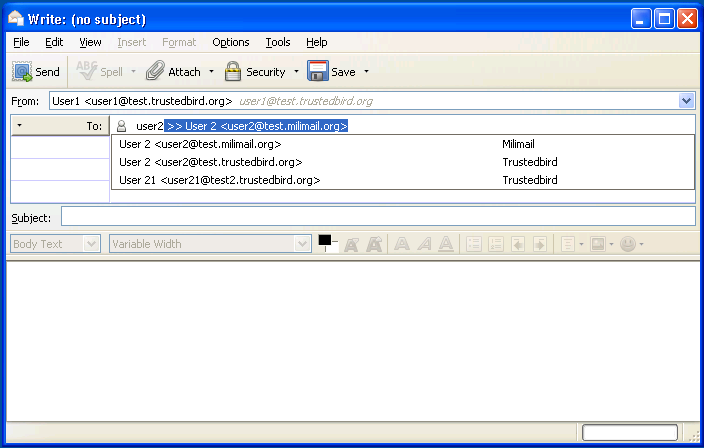
Task: Open the insert smiley dropdown
Action: coord(632,244)
